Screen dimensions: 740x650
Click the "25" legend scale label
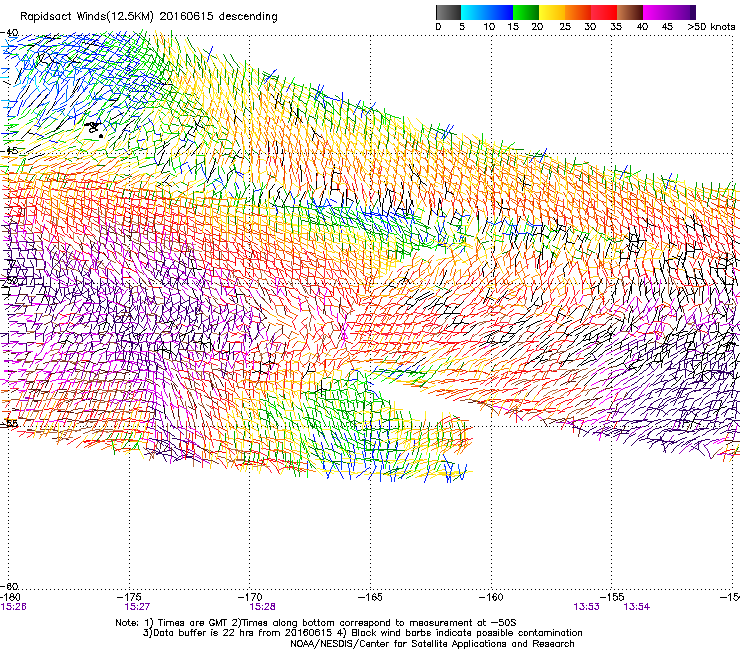click(x=565, y=27)
